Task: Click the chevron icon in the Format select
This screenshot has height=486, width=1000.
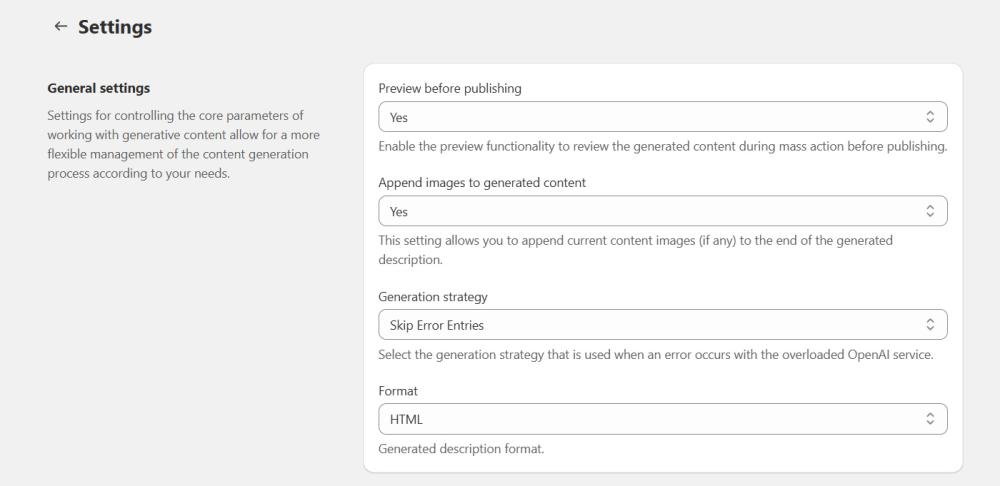Action: (x=930, y=419)
